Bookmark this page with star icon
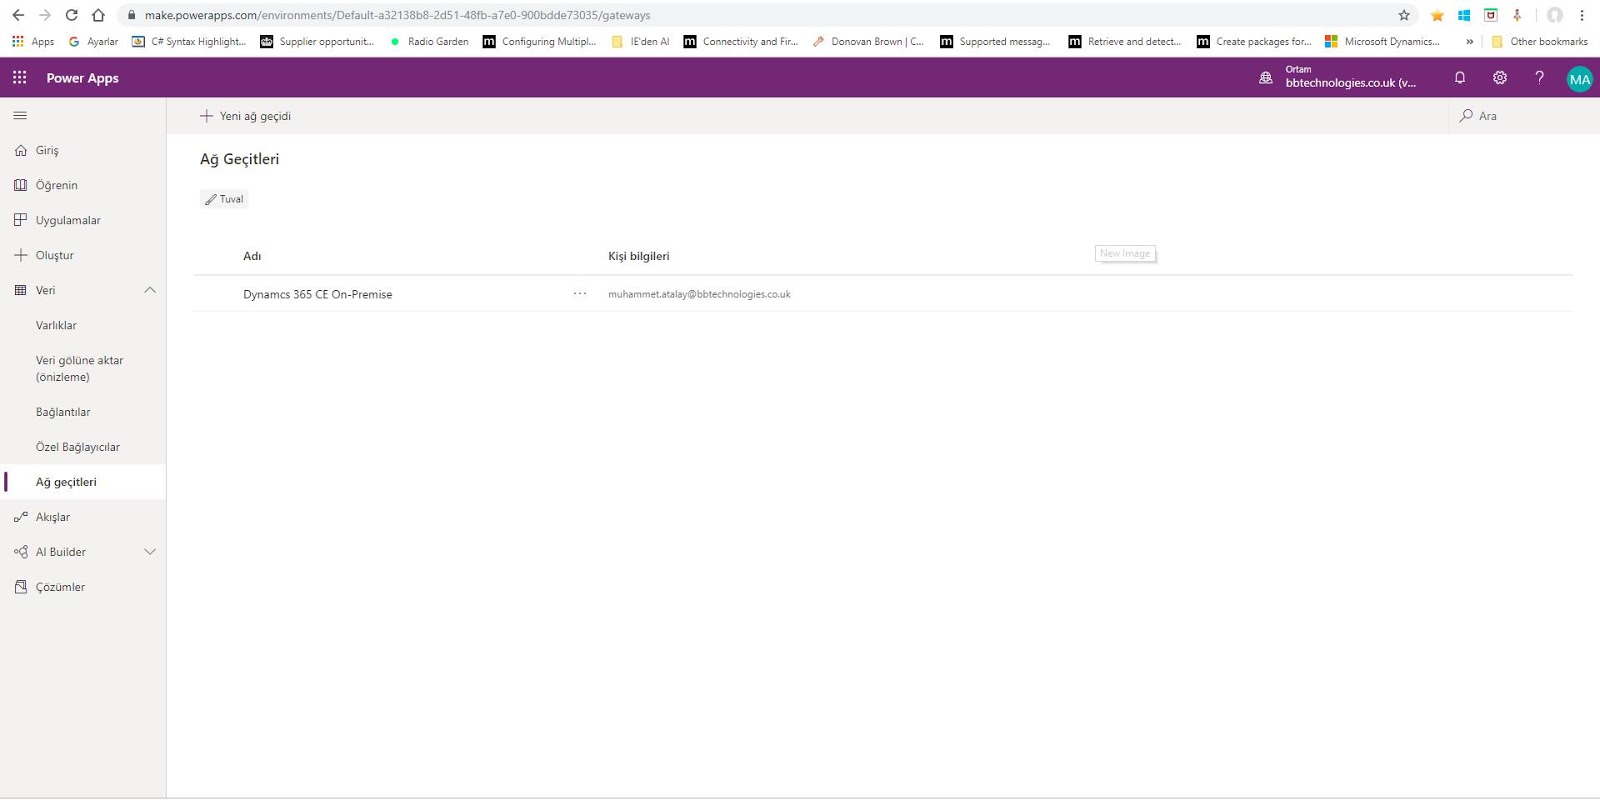 pyautogui.click(x=1404, y=15)
